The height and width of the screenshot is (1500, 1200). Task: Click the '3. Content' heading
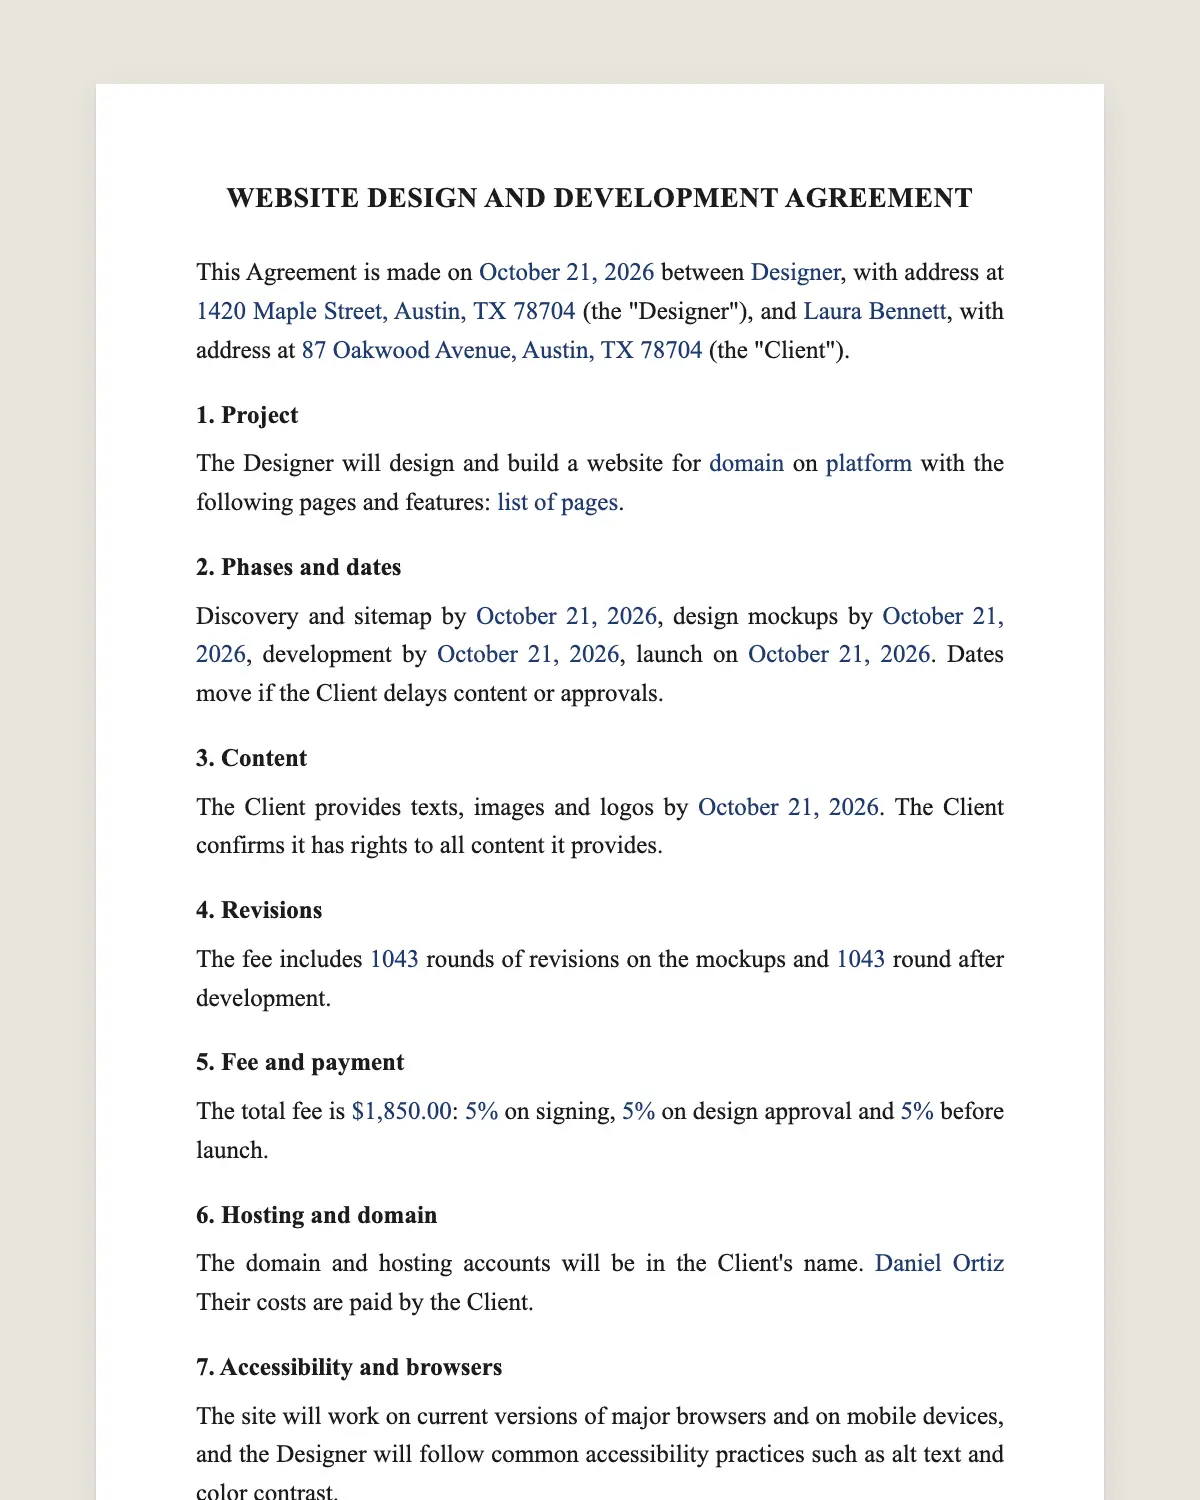(252, 758)
